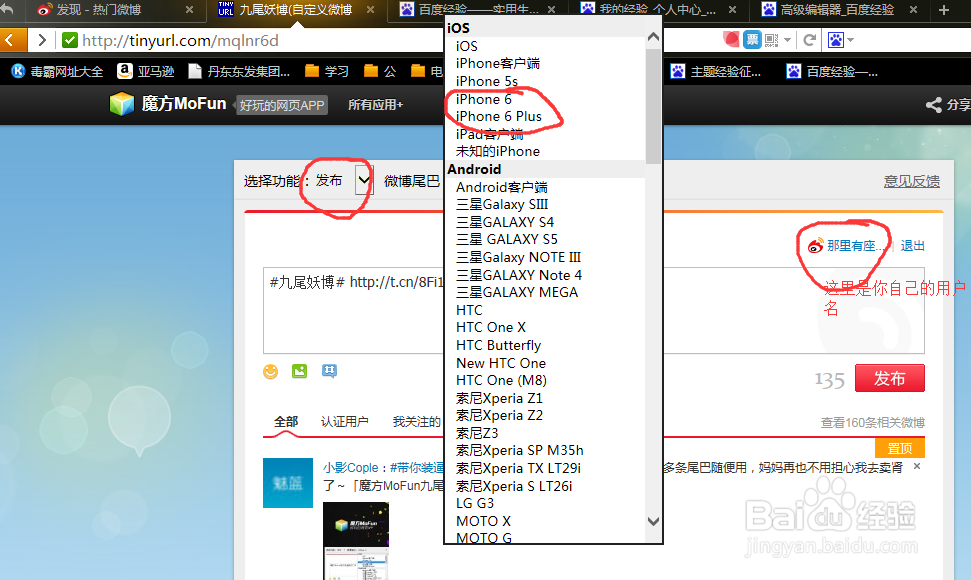Select iPhone客户端 option
This screenshot has width=971, height=580.
[x=498, y=63]
